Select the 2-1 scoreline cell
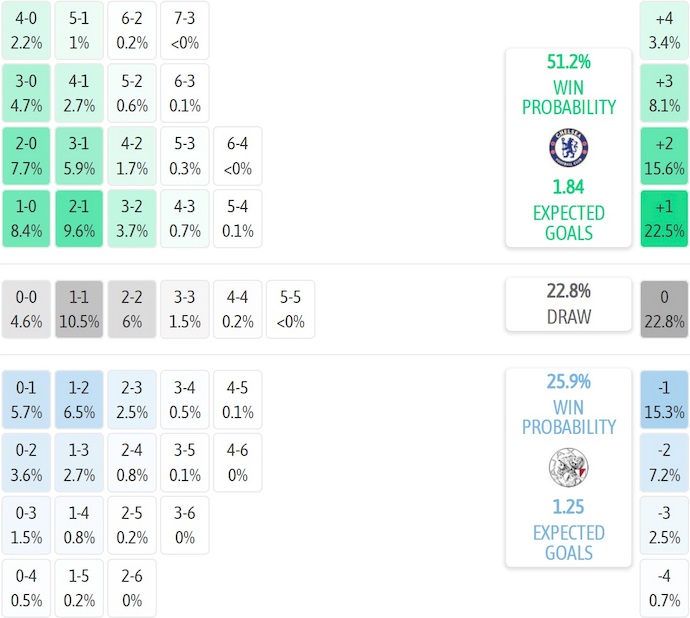 (x=79, y=218)
